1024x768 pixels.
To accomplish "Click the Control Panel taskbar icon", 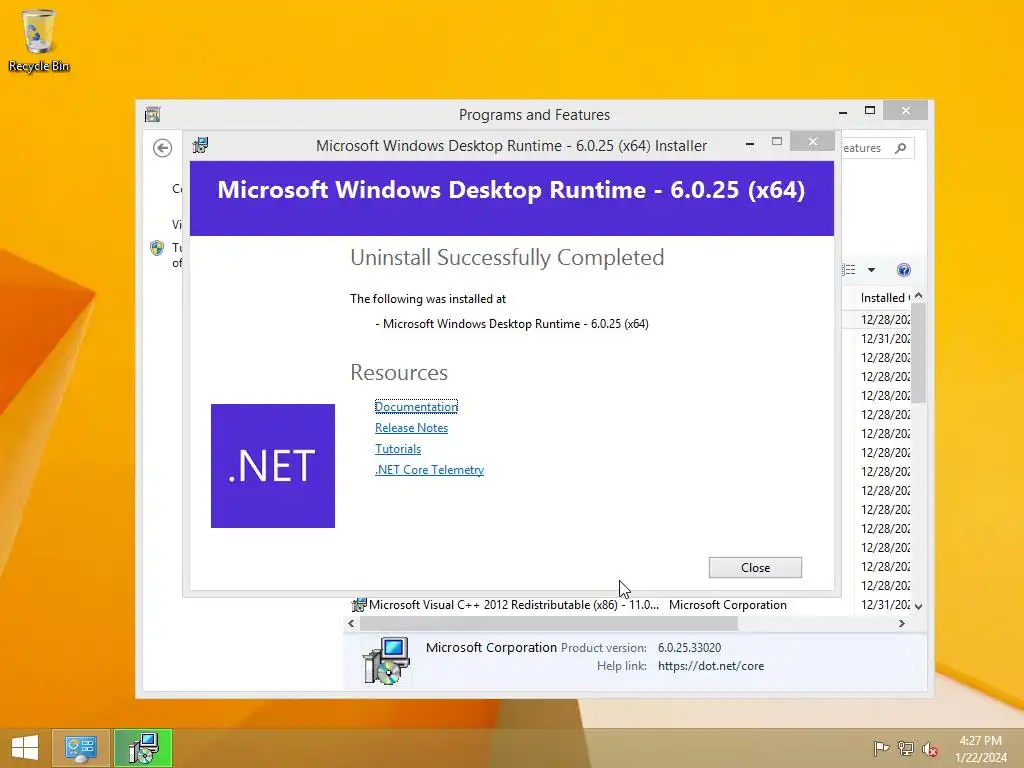I will tap(80, 748).
